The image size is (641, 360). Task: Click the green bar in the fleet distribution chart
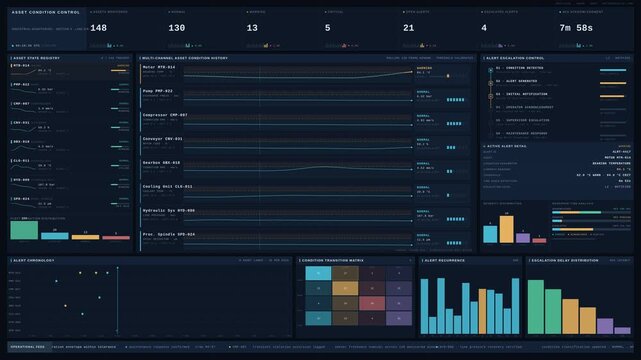(24, 230)
